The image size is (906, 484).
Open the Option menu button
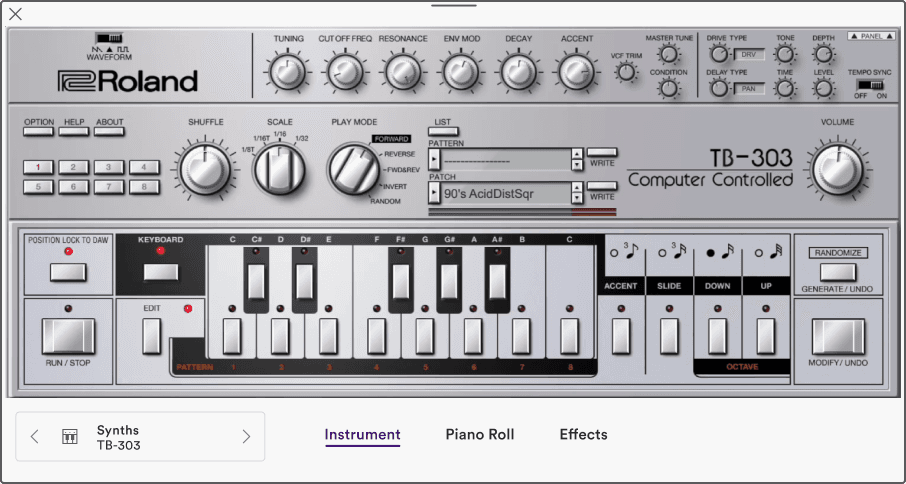39,131
